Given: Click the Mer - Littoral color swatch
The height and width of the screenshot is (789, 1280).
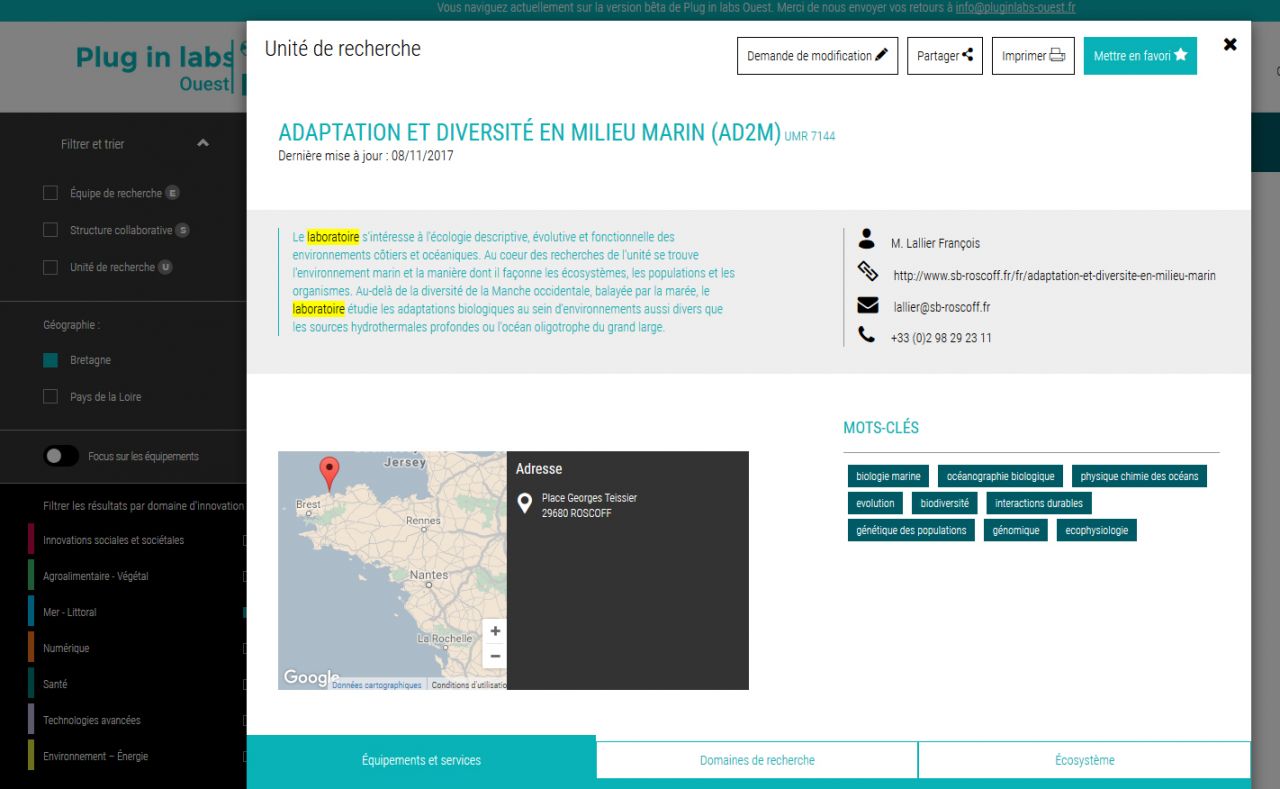Looking at the screenshot, I should [x=32, y=612].
